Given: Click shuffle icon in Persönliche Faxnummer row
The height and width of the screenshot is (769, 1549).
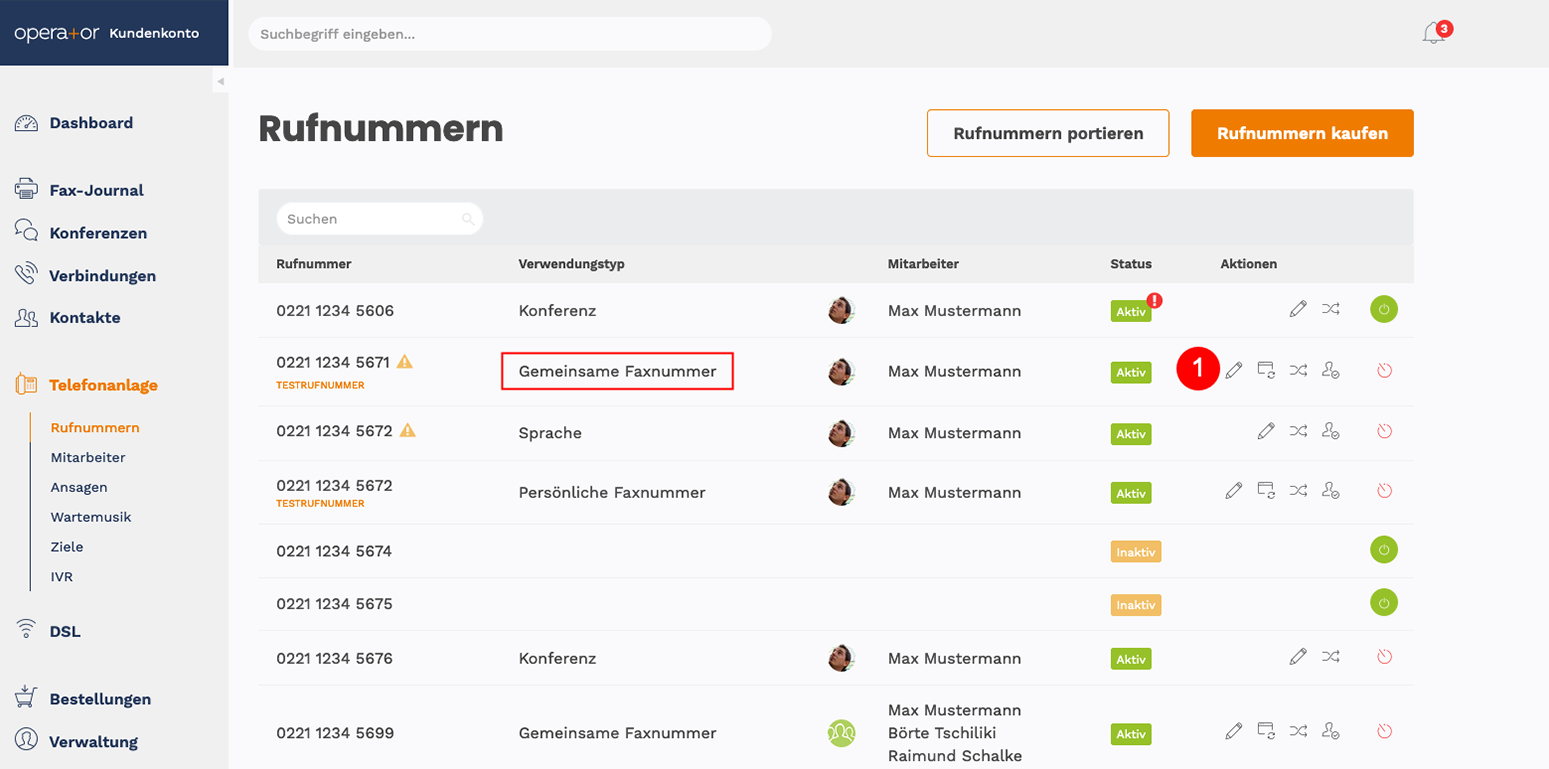Looking at the screenshot, I should coord(1298,490).
